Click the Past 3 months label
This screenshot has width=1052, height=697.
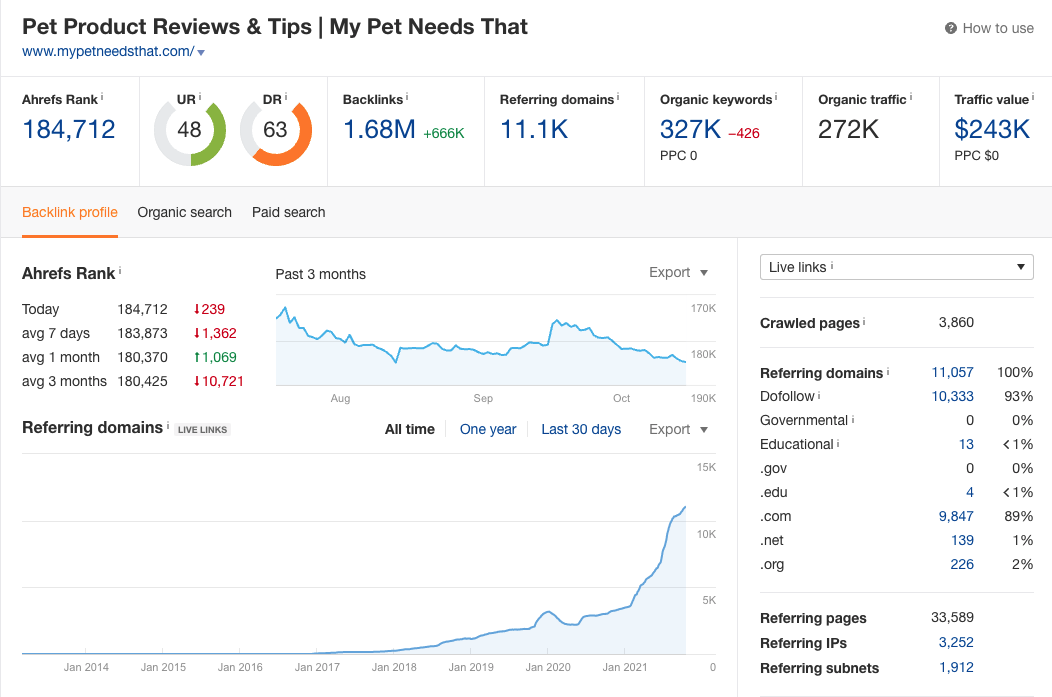coord(321,274)
